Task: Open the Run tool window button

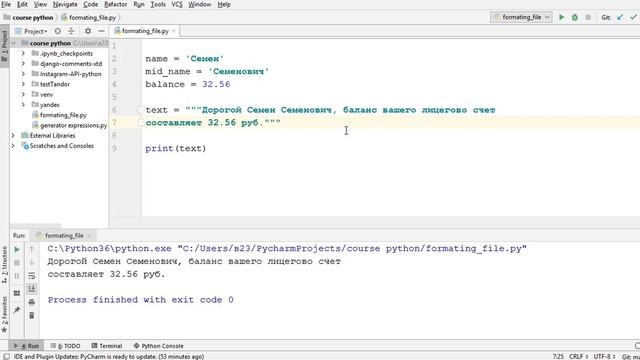Action: pyautogui.click(x=27, y=346)
